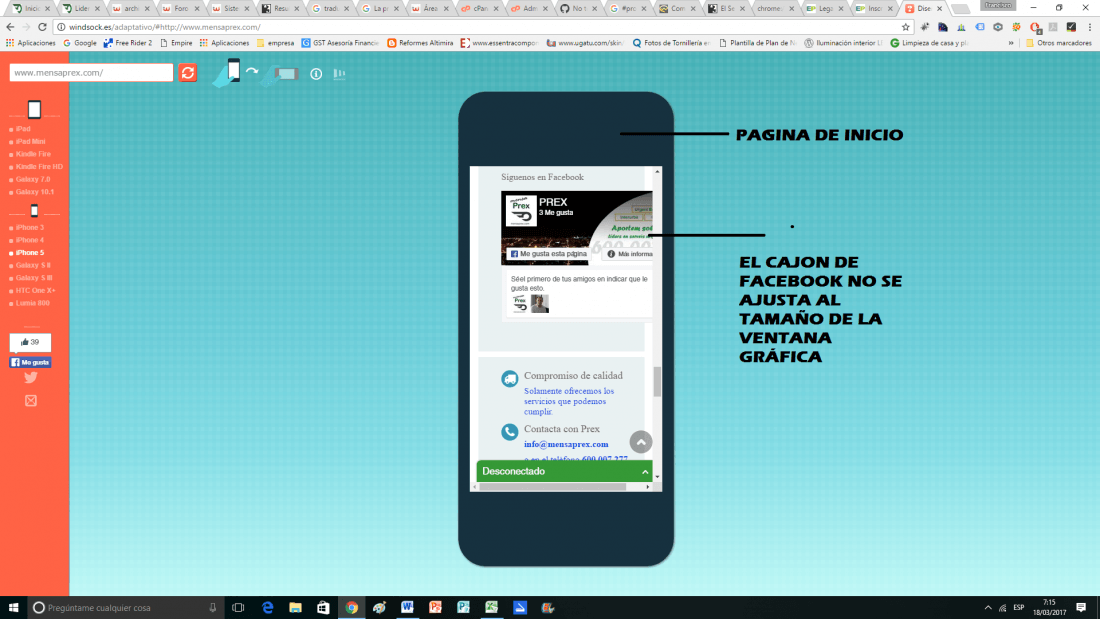Go back with browser back arrow
Screen dimensions: 1100x619
click(10, 27)
